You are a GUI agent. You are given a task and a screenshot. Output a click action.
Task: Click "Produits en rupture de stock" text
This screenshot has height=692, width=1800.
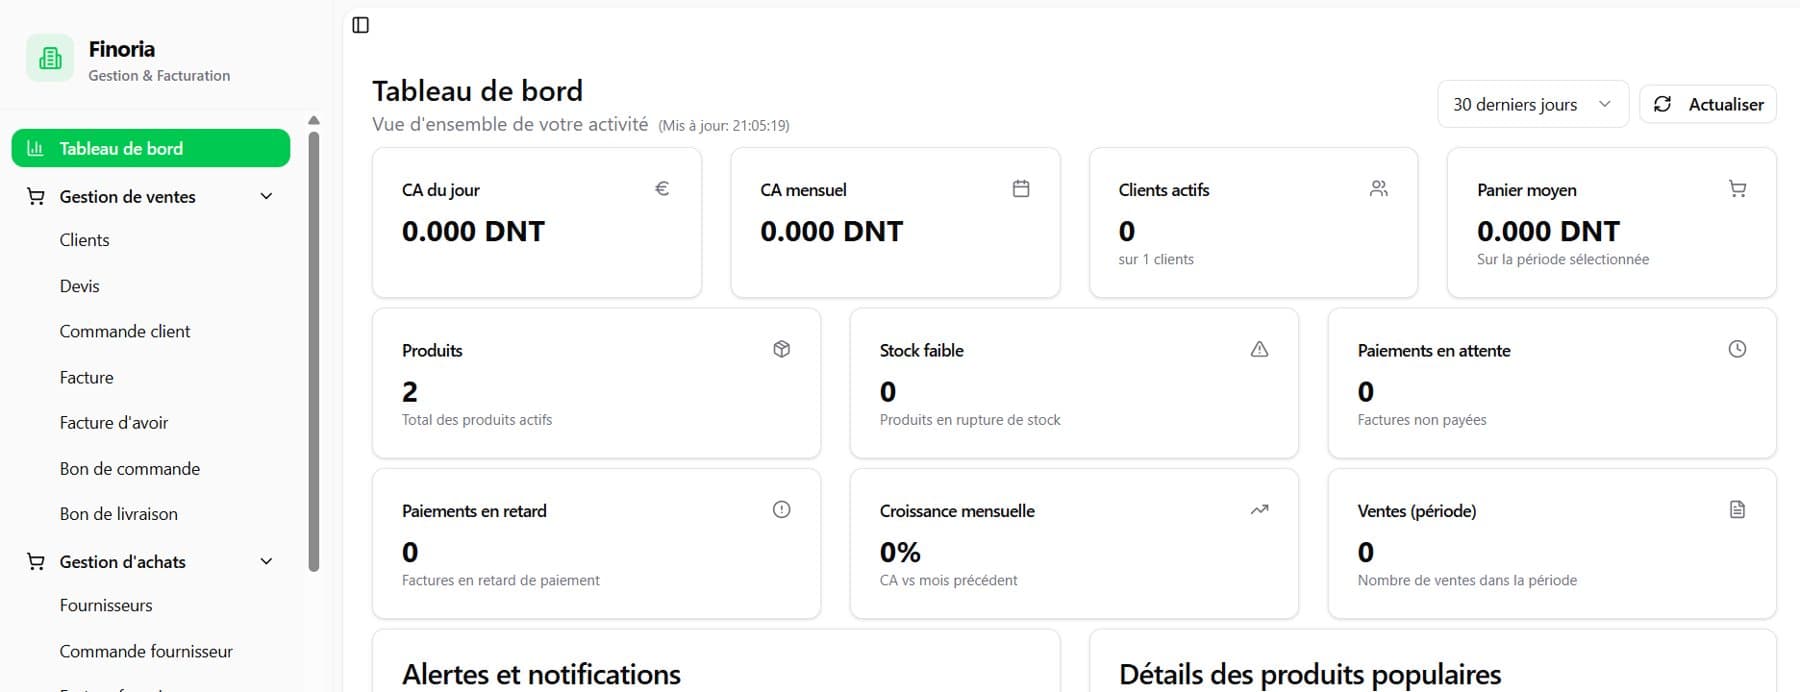tap(970, 420)
